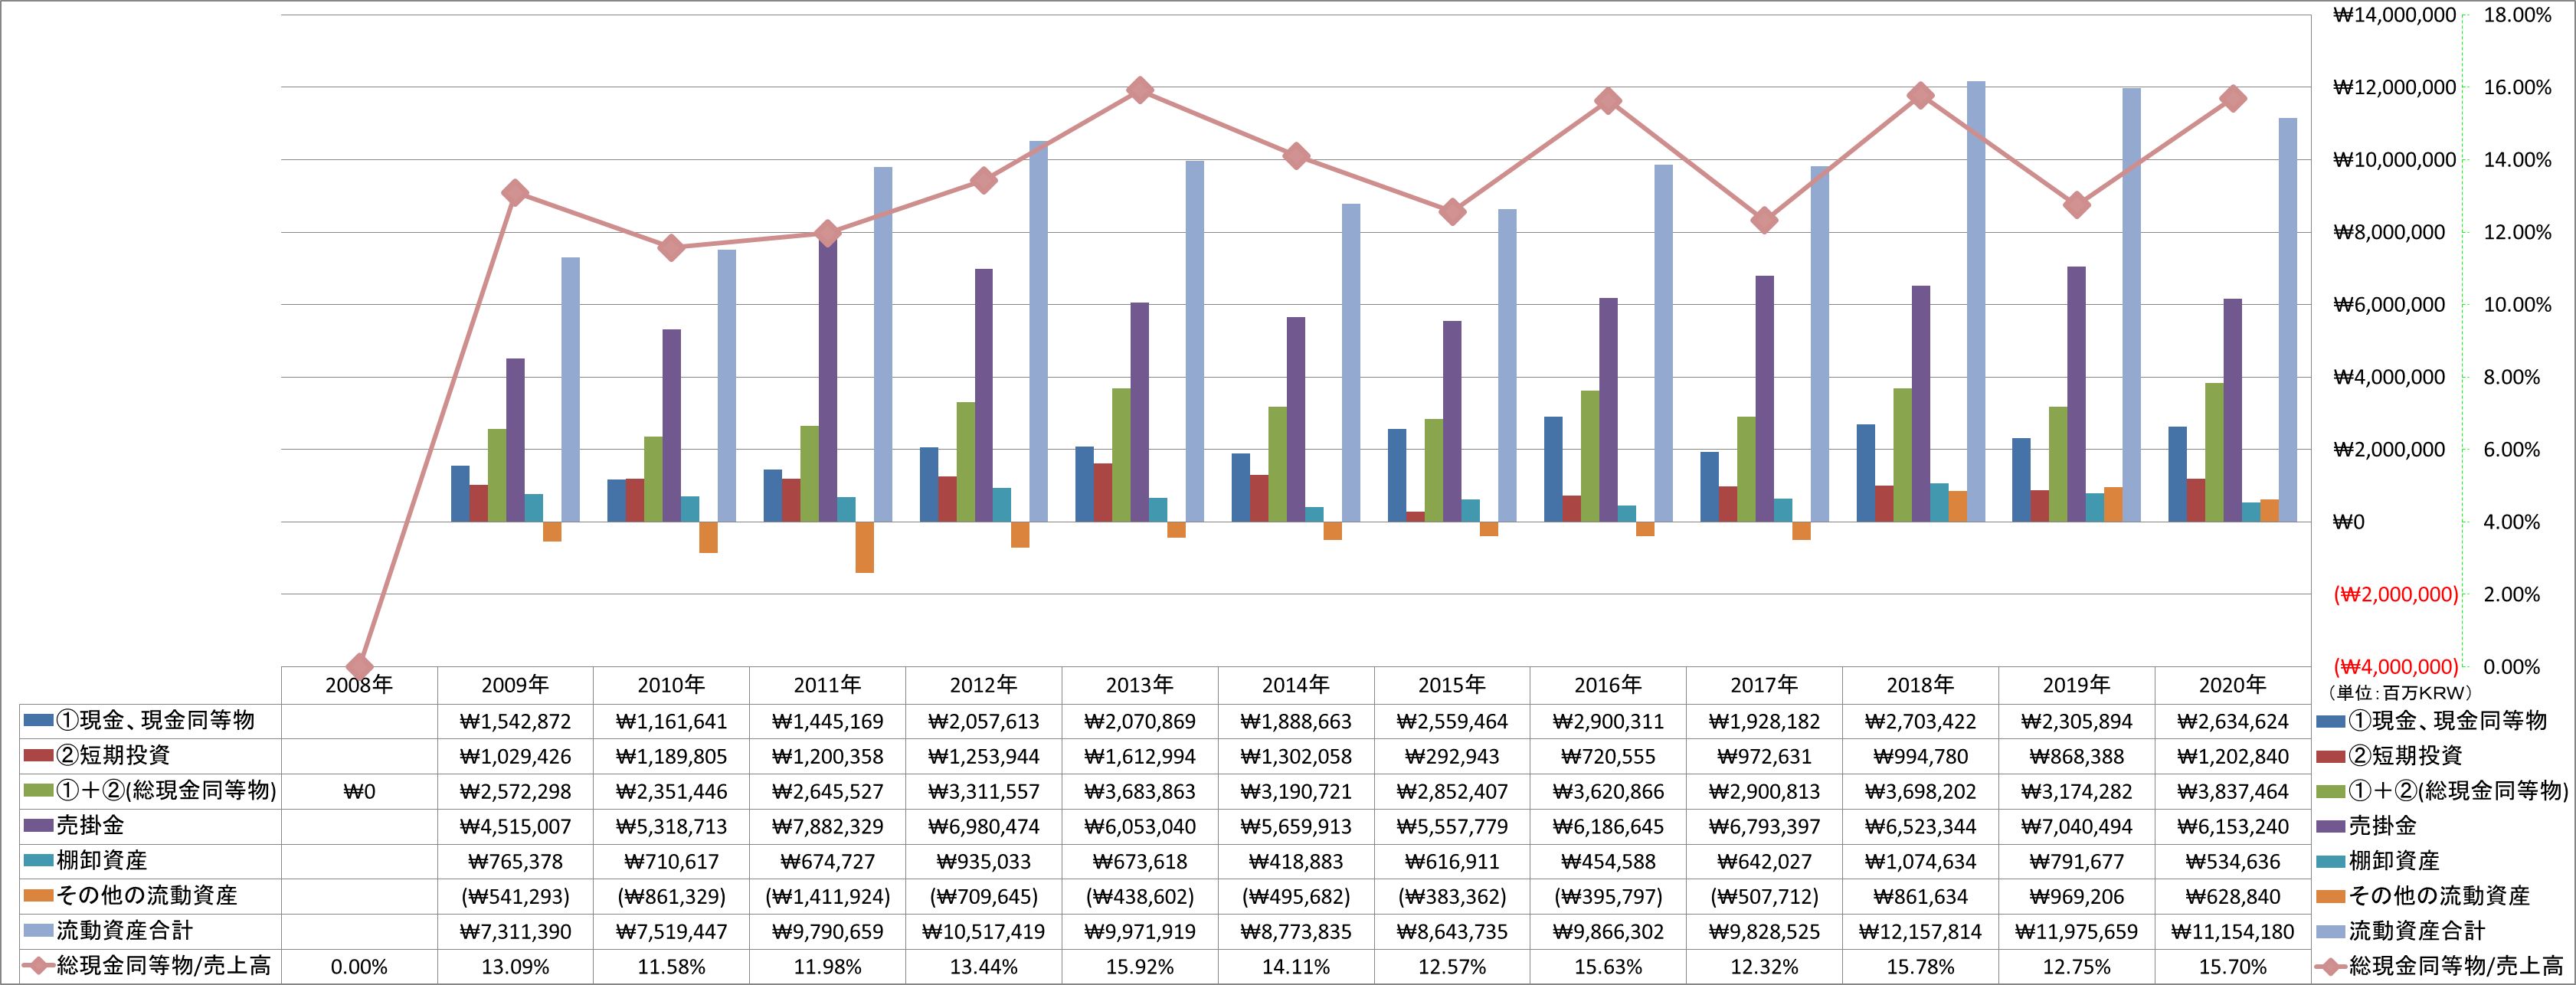Click cell ₩1,074,634 in the 棚卸資産 row

1920,861
